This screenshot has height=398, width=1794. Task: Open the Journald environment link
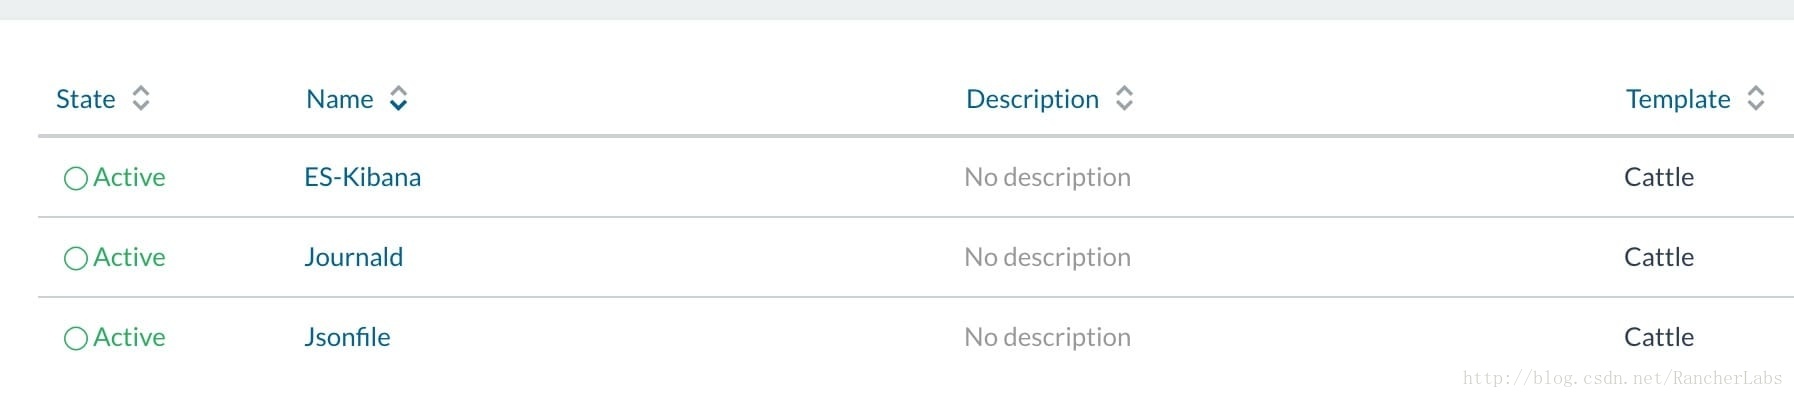click(x=354, y=257)
